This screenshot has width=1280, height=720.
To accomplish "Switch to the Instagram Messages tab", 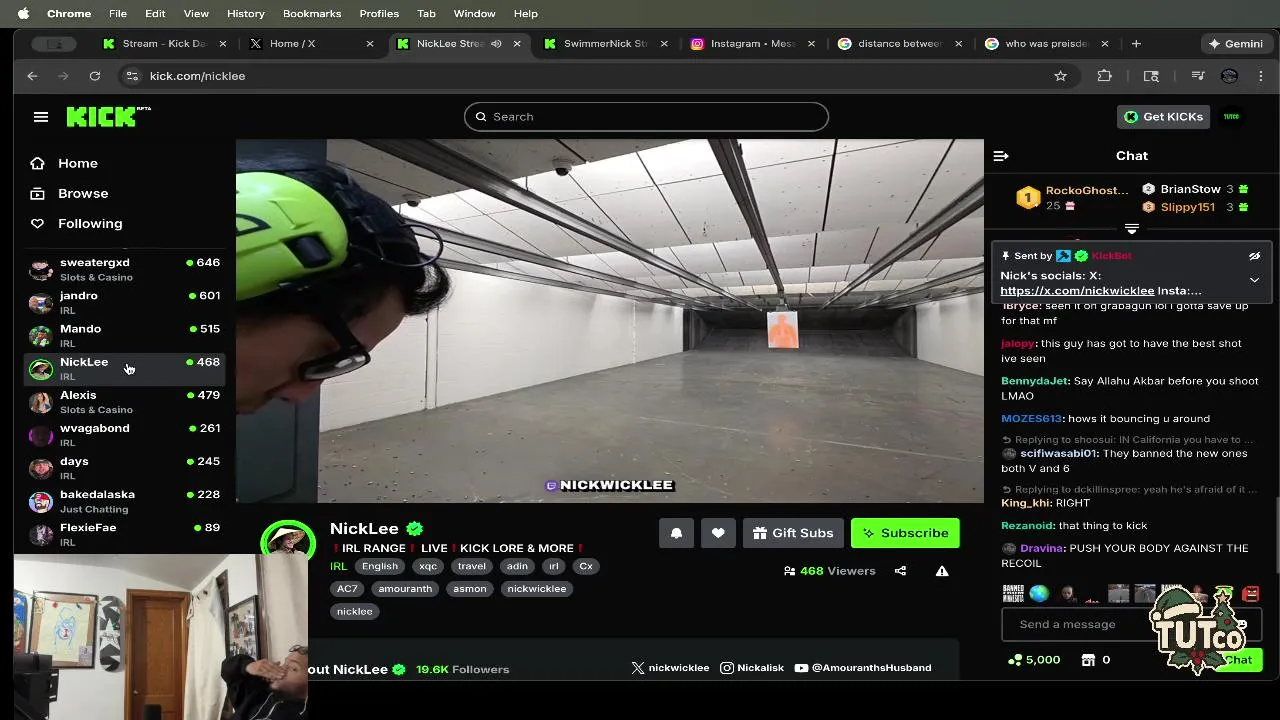I will 753,44.
